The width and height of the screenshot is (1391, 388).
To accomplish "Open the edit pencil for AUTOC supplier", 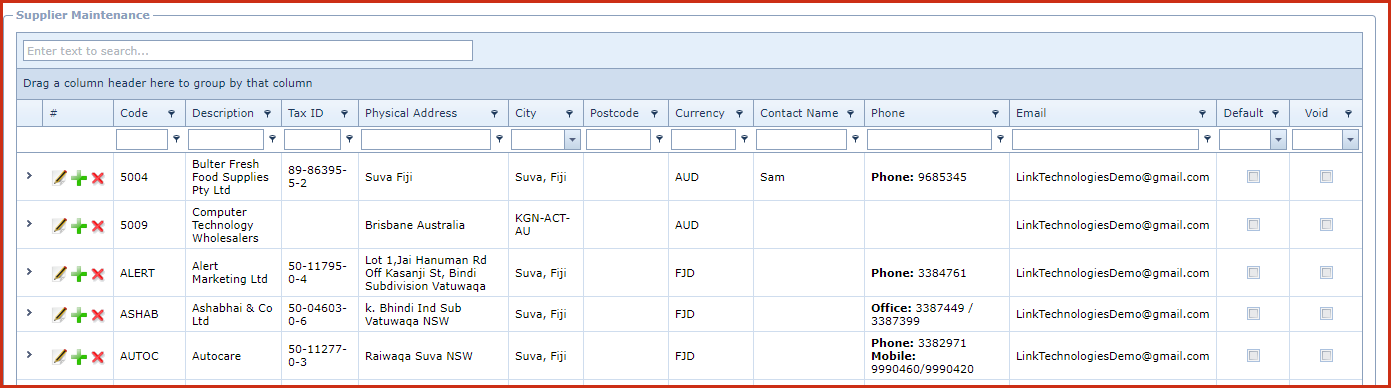I will click(59, 356).
